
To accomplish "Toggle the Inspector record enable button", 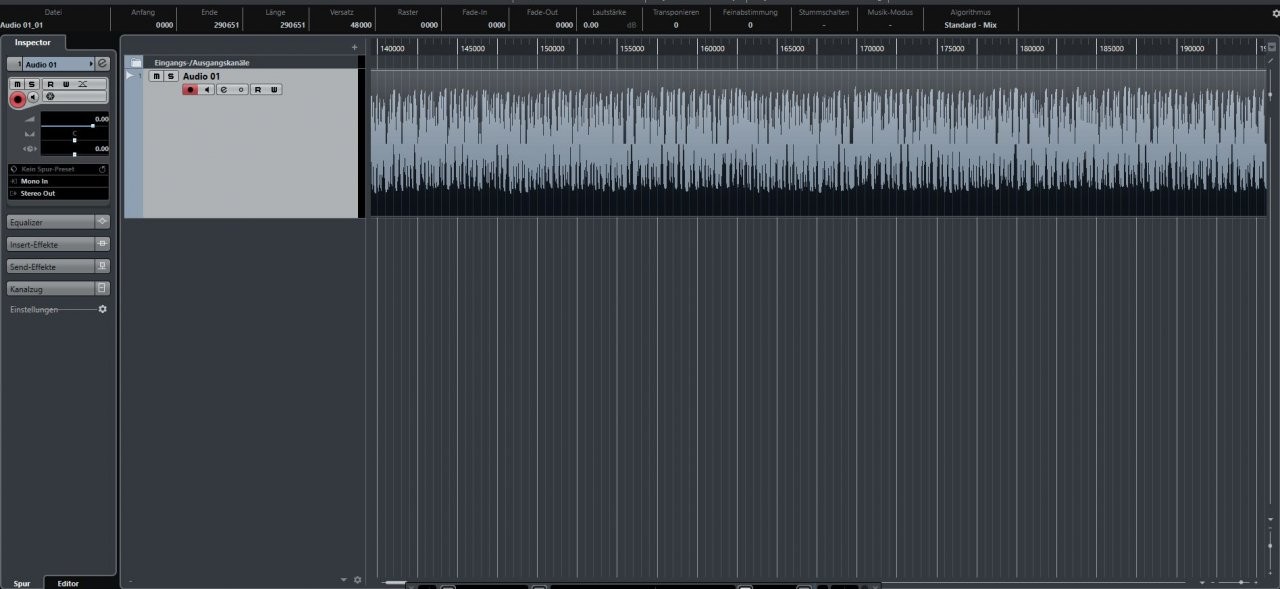I will pyautogui.click(x=17, y=99).
